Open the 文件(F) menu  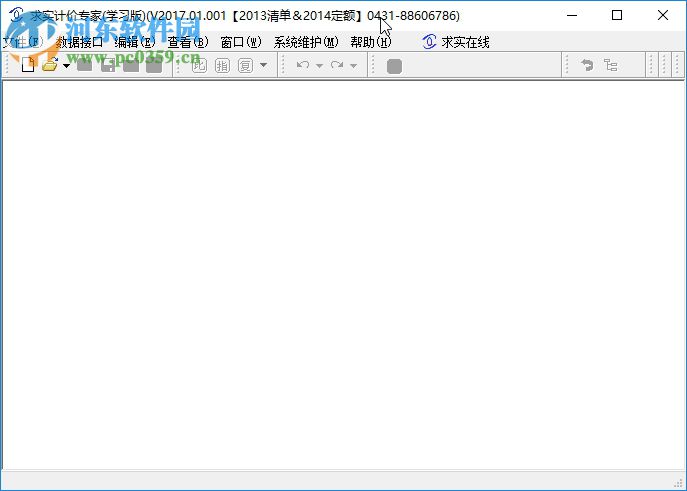pyautogui.click(x=23, y=42)
